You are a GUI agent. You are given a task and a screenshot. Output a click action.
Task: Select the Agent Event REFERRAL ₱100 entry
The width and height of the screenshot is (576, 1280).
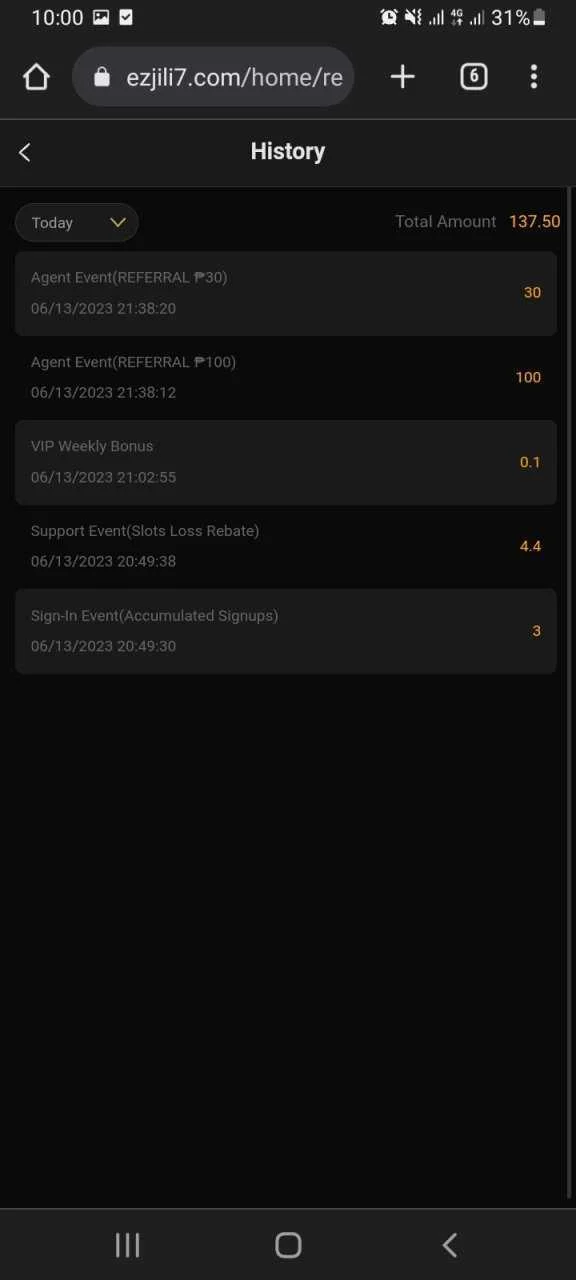(286, 377)
